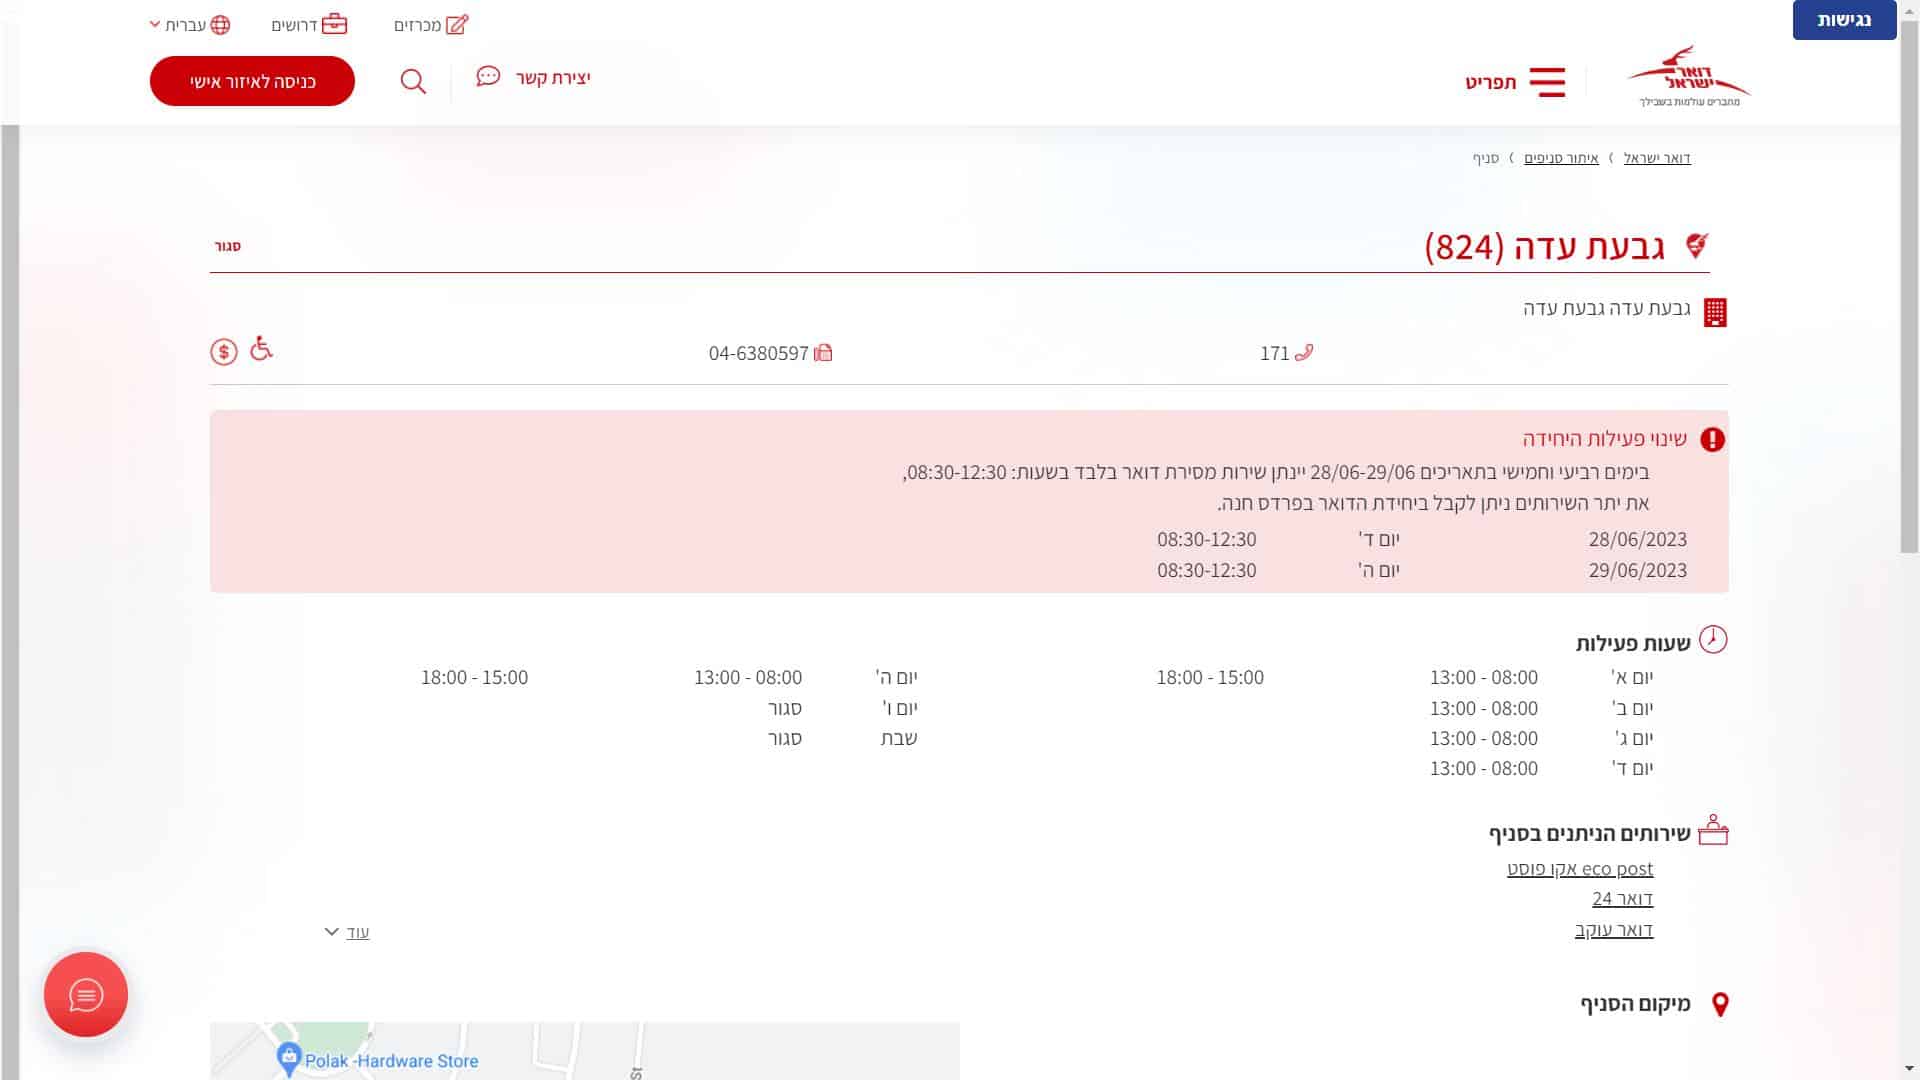The width and height of the screenshot is (1920, 1080).
Task: Click fax number 04-6380597
Action: [759, 353]
